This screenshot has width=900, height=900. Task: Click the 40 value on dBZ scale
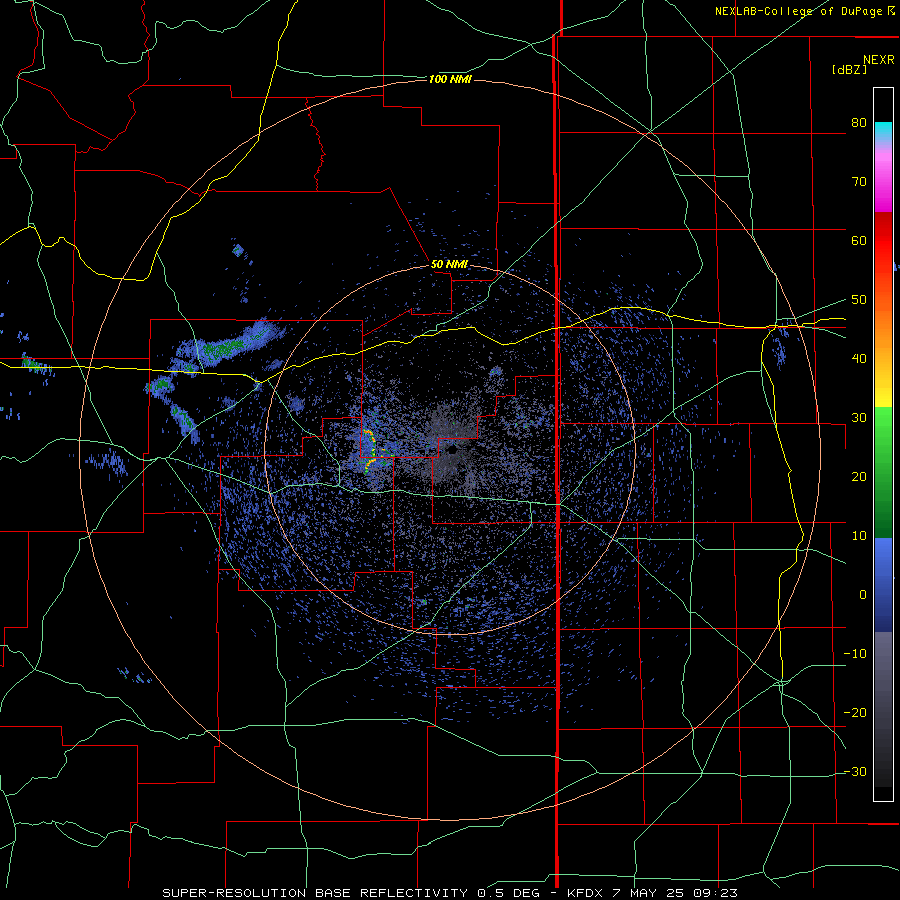(x=859, y=359)
